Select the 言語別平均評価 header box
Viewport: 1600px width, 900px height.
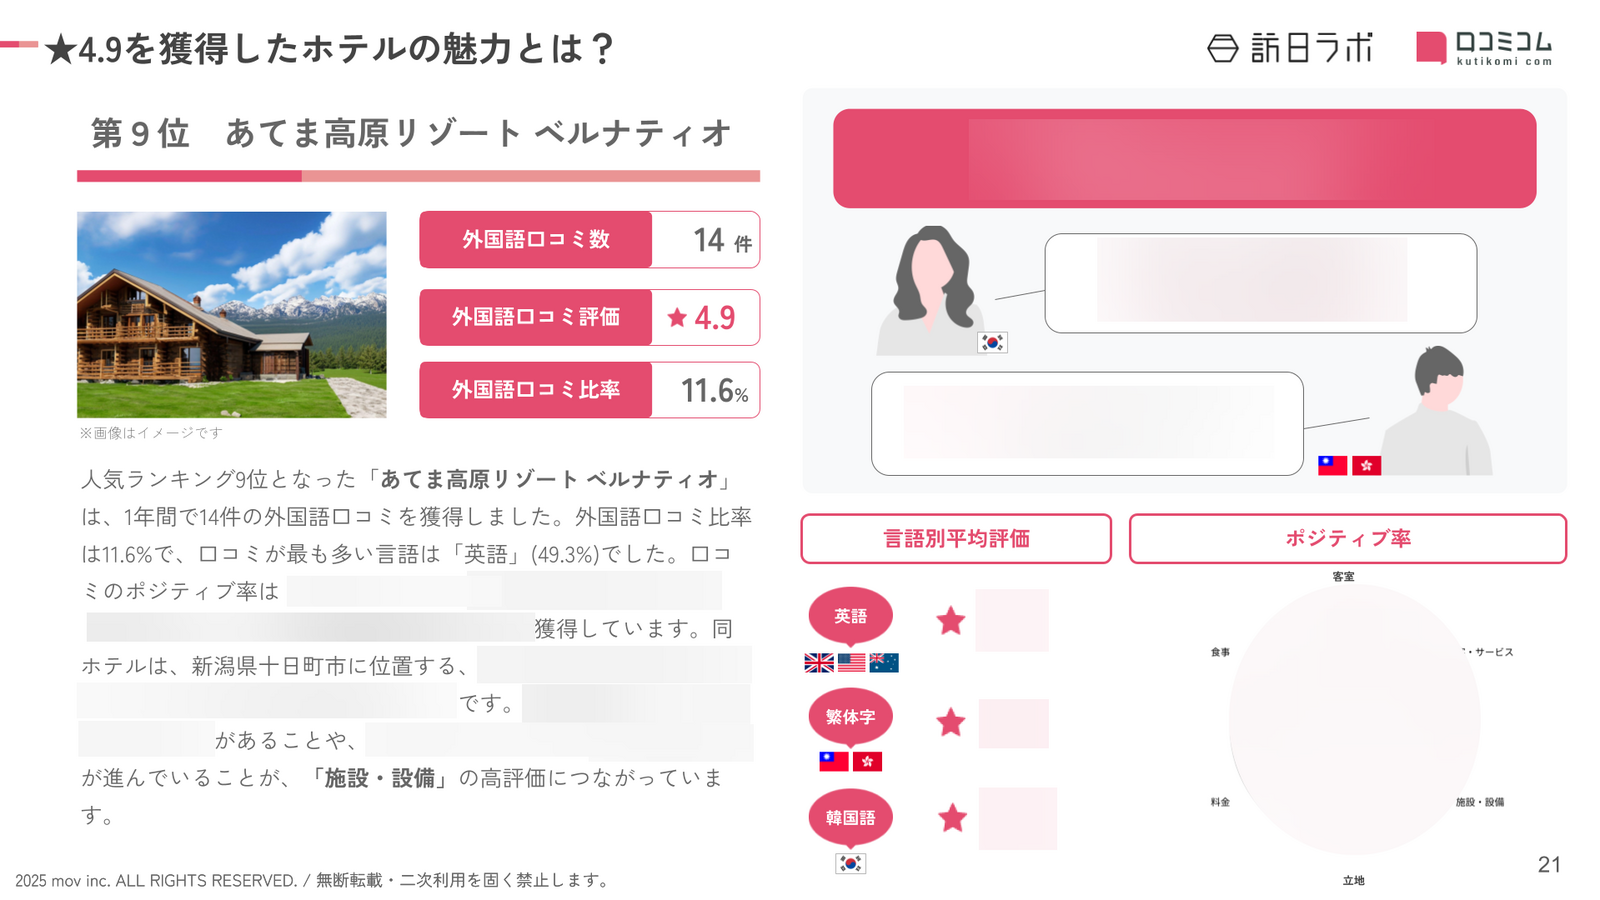(x=956, y=539)
